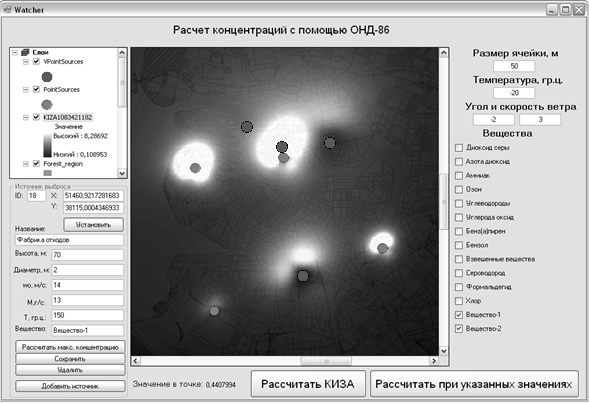This screenshot has height=403, width=589.
Task: Select the KIZA1083421182 layer item
Action: pos(68,117)
